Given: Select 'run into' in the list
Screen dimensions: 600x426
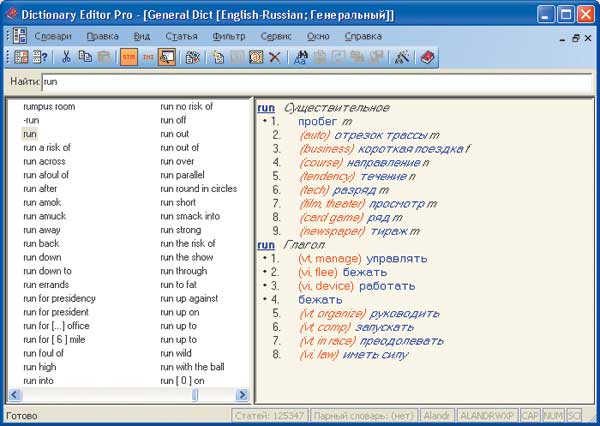Looking at the screenshot, I should click(x=38, y=381).
